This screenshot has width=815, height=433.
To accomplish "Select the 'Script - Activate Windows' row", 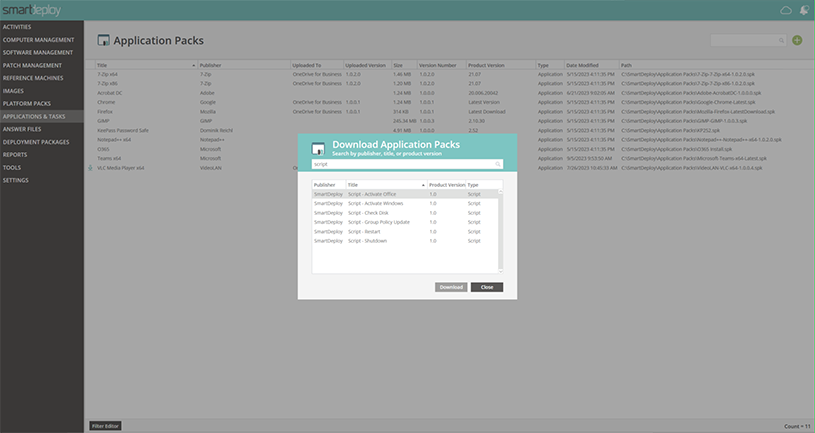I will click(x=405, y=204).
